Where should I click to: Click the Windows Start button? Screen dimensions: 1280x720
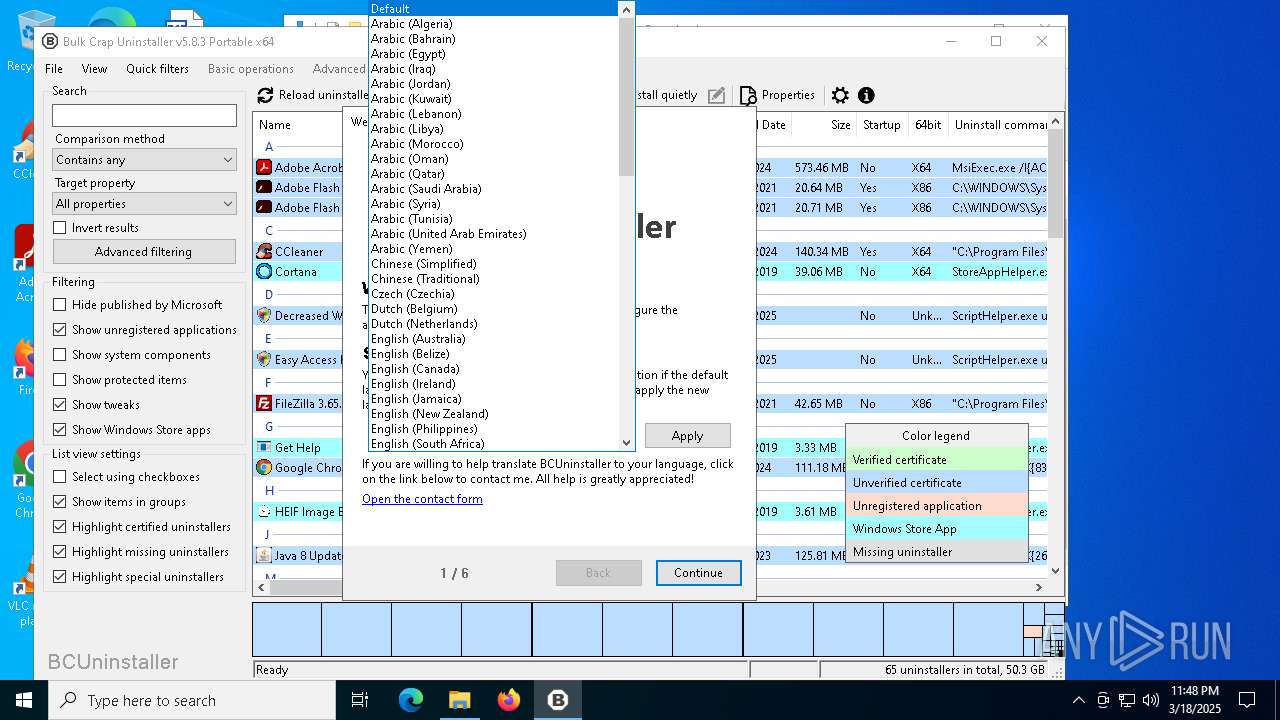click(24, 700)
